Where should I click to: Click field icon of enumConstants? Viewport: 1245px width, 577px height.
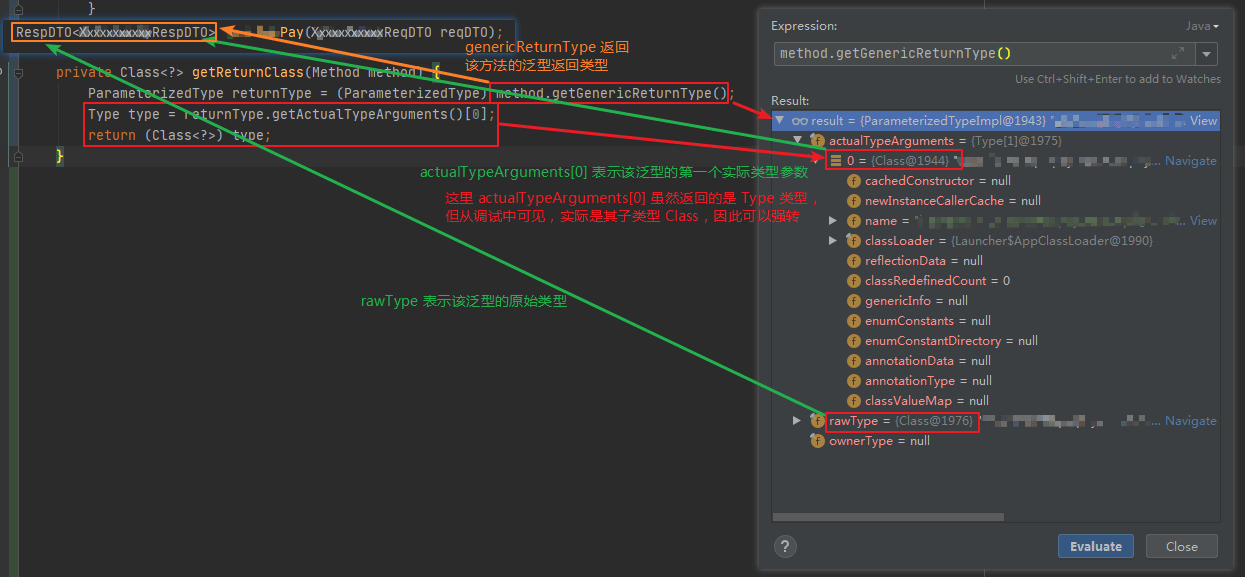click(853, 321)
